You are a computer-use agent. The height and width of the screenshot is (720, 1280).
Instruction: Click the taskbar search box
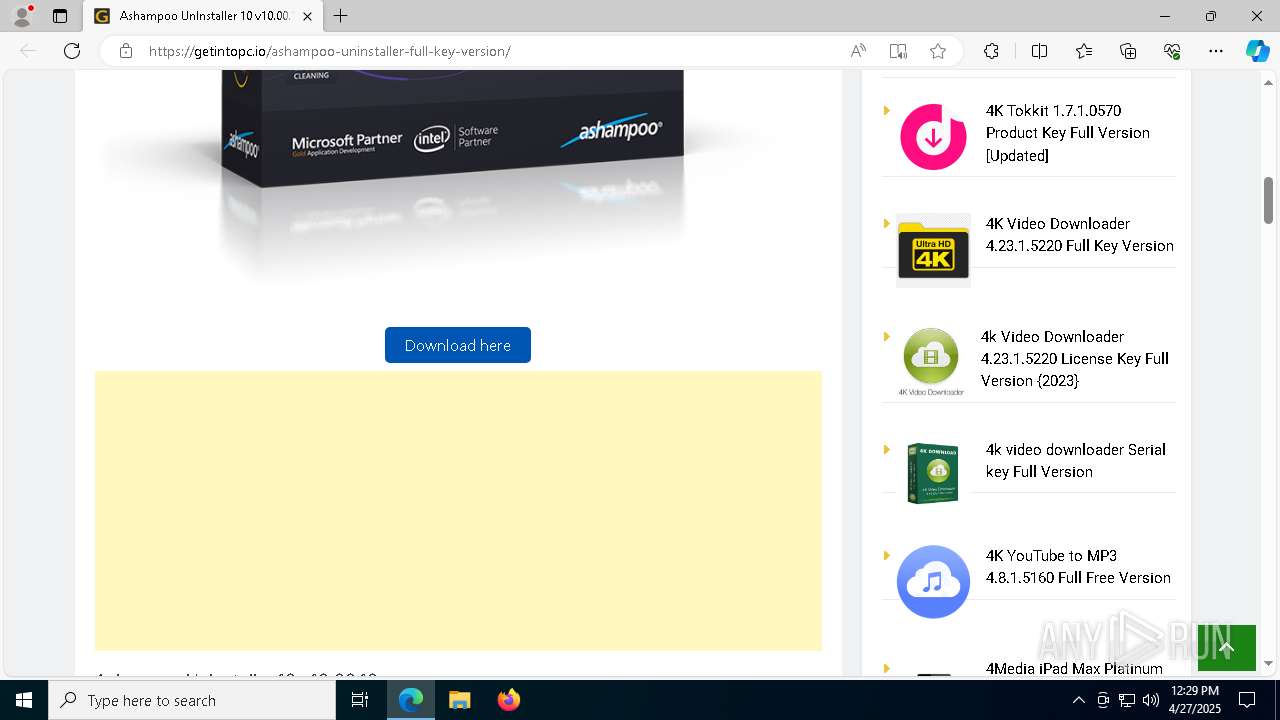[192, 700]
